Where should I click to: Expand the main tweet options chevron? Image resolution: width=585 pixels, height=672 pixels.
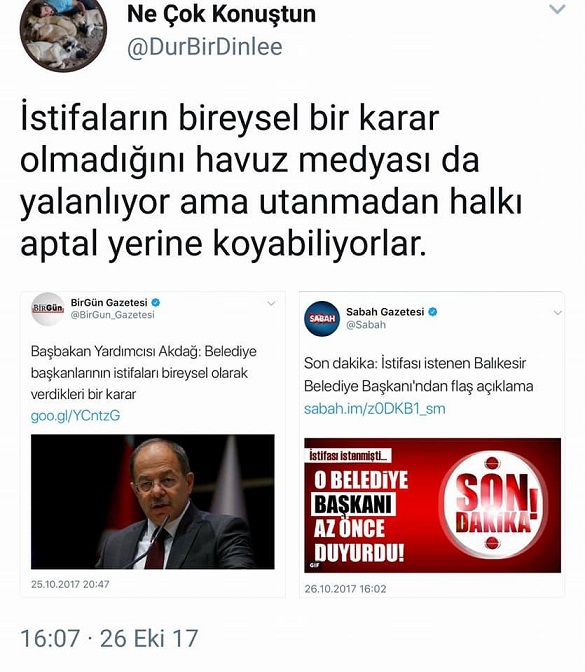[557, 9]
